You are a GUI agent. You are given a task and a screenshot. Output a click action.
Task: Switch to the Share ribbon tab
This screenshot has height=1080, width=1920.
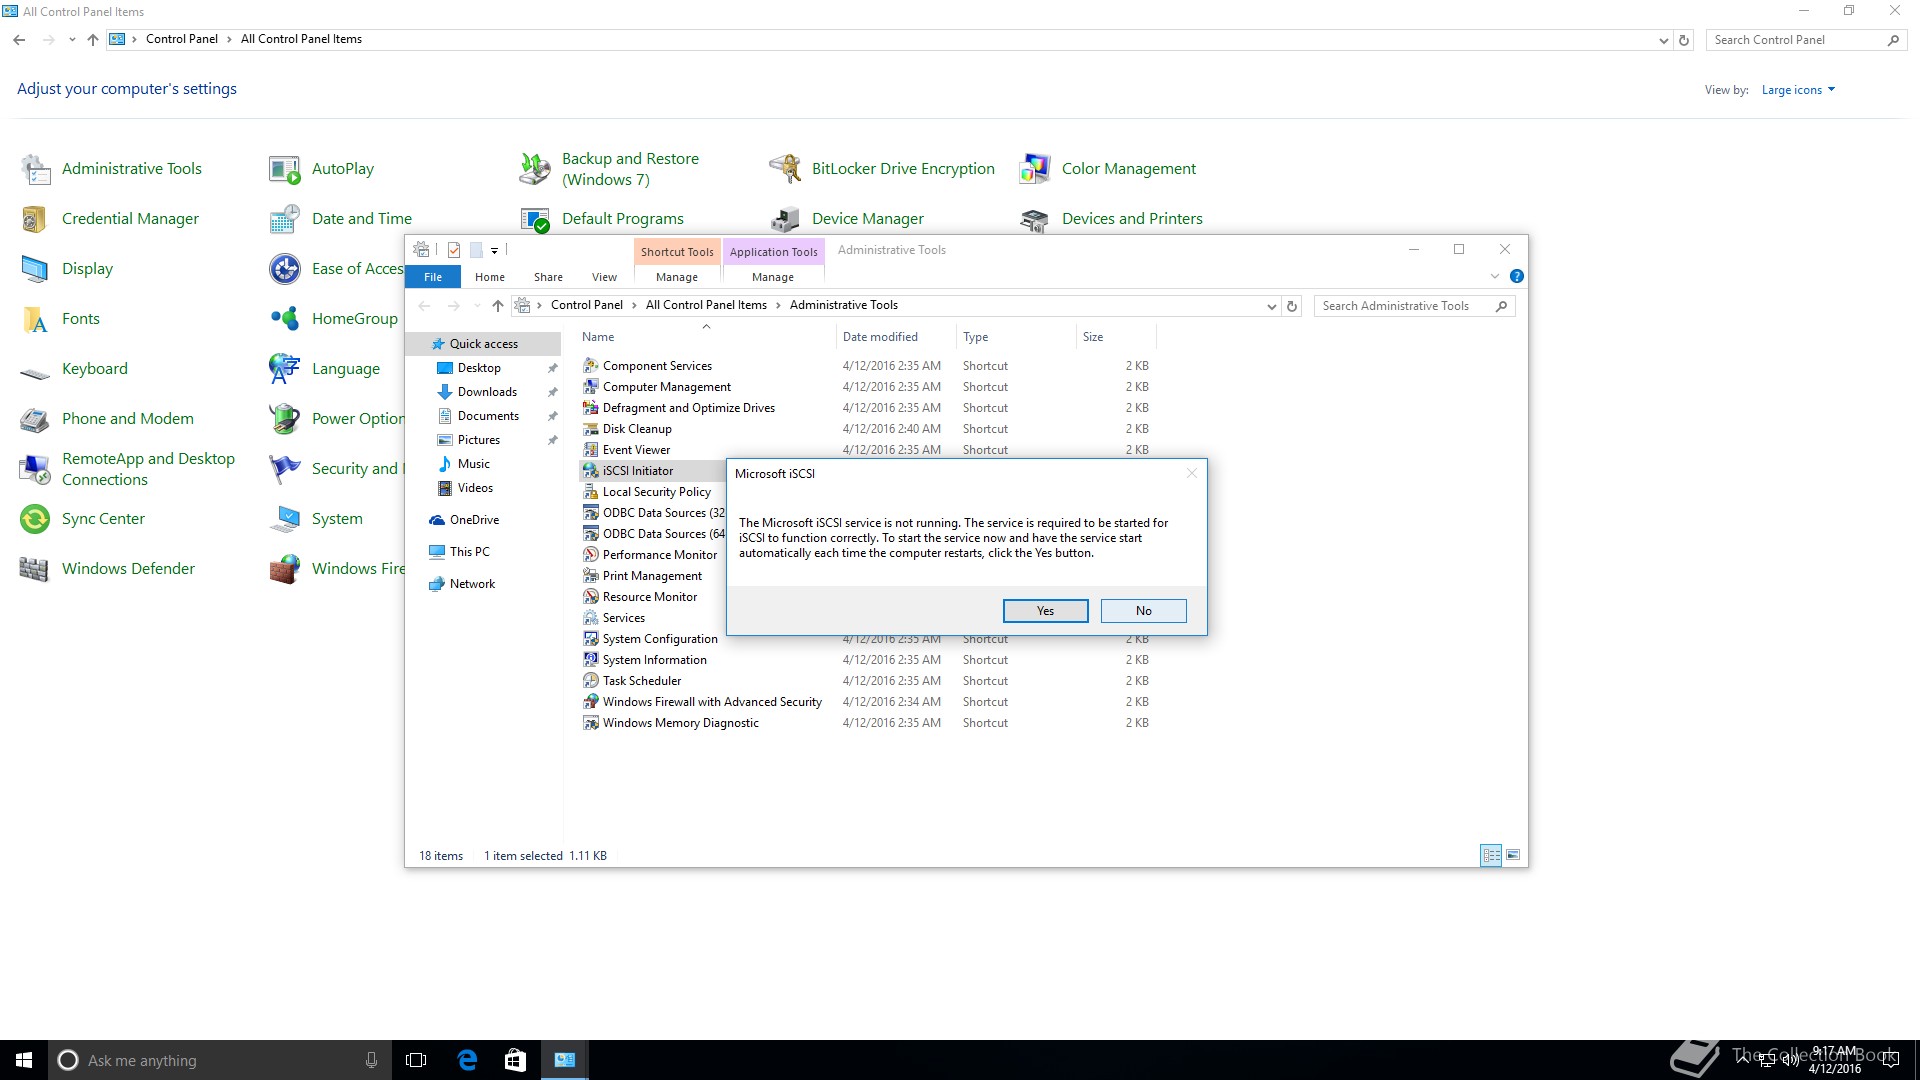548,277
